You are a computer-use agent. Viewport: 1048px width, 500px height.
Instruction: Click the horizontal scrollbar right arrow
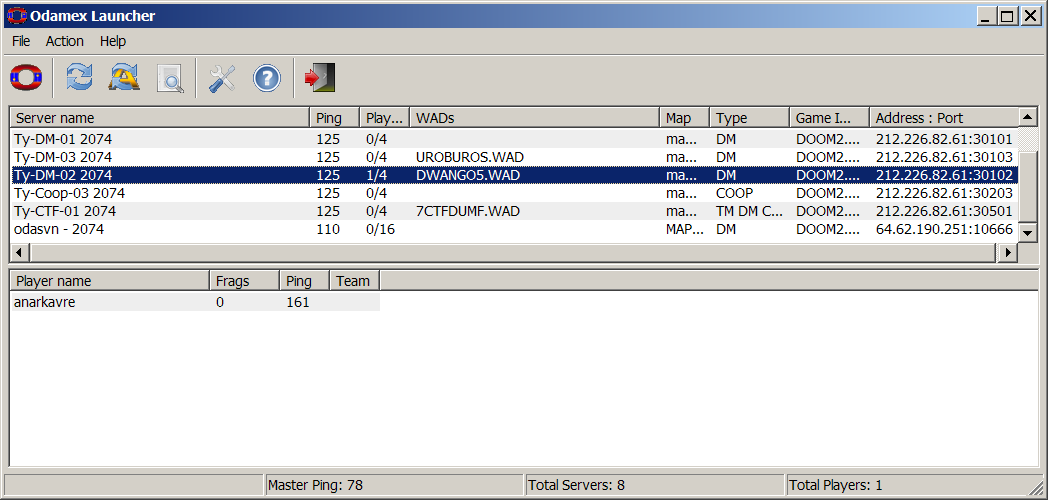pyautogui.click(x=1009, y=253)
